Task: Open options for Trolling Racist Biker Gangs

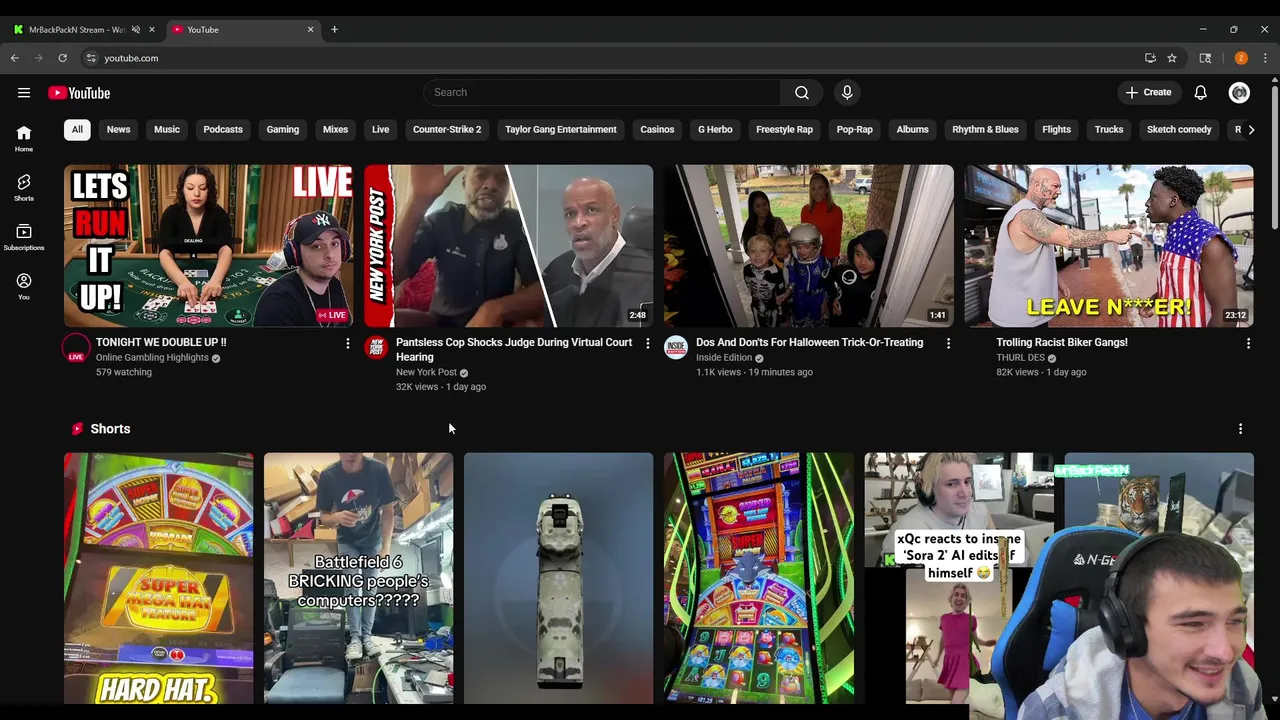Action: pos(1248,343)
